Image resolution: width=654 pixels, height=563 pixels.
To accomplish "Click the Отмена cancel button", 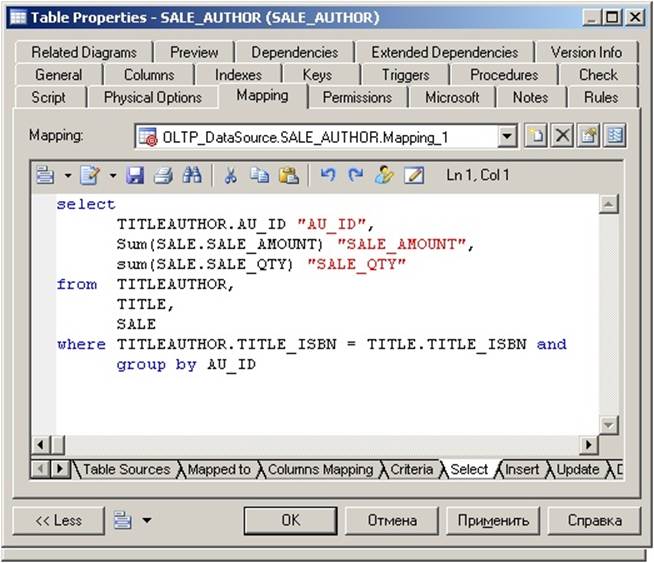I will click(x=392, y=520).
